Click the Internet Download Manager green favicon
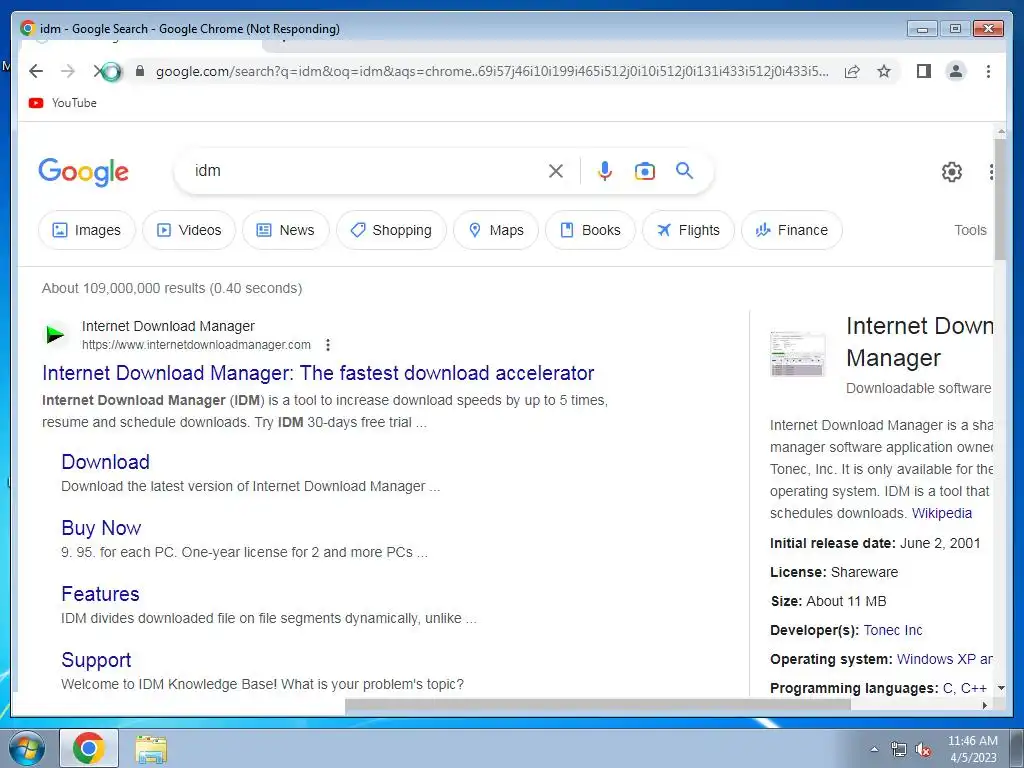Viewport: 1024px width, 768px height. pyautogui.click(x=55, y=335)
